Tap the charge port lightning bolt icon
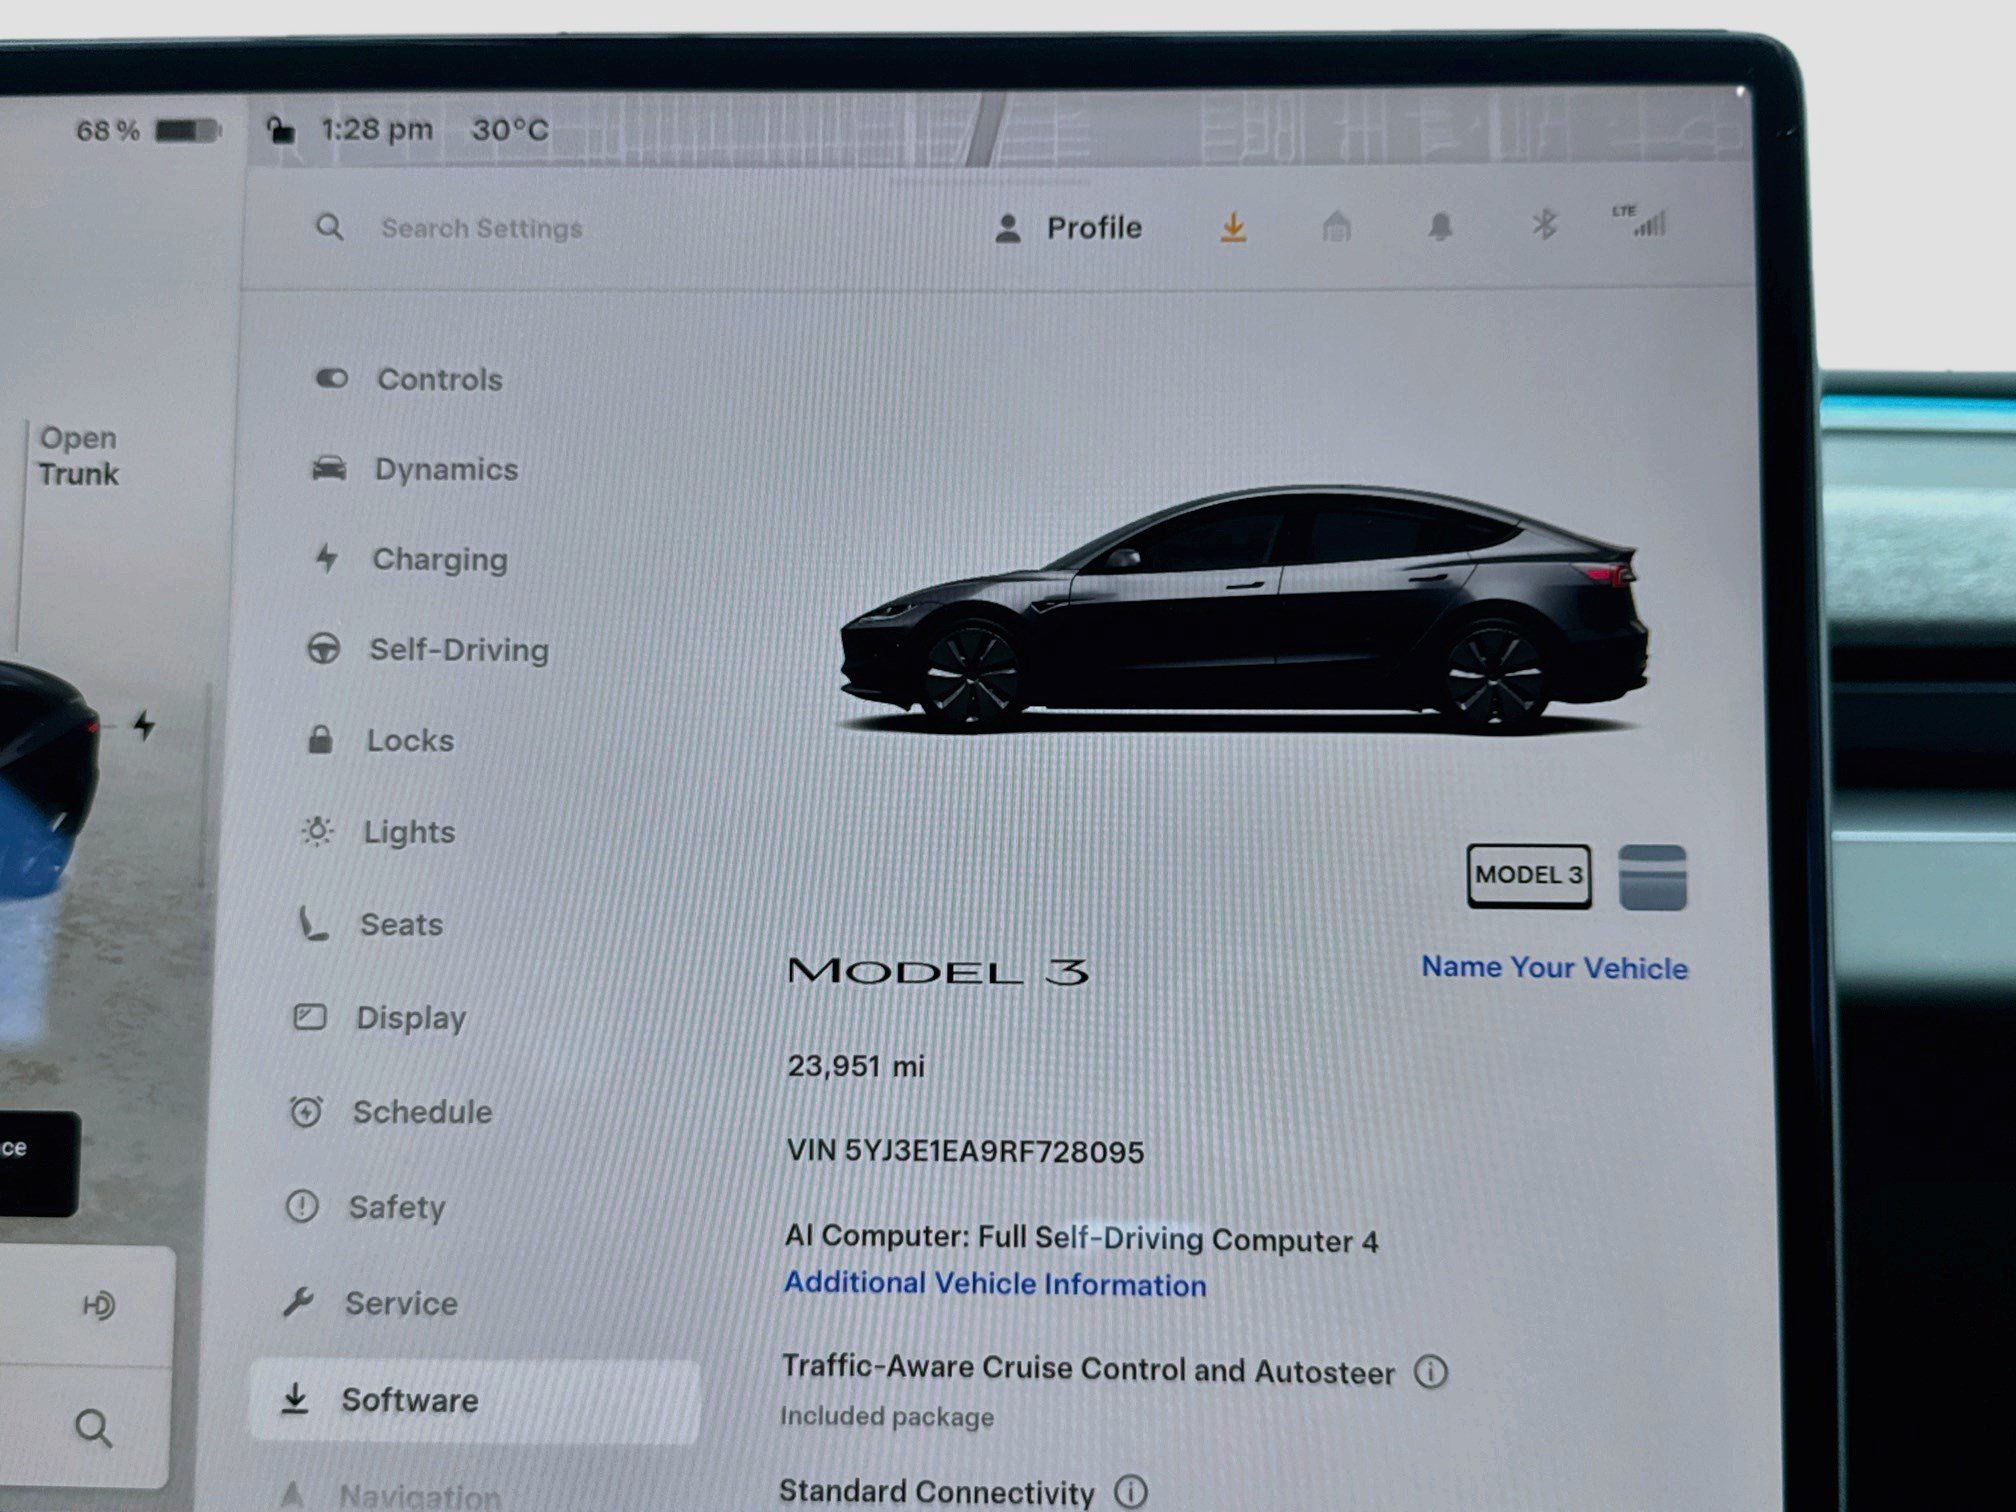Screen dimensions: 2016x1512 tap(144, 725)
